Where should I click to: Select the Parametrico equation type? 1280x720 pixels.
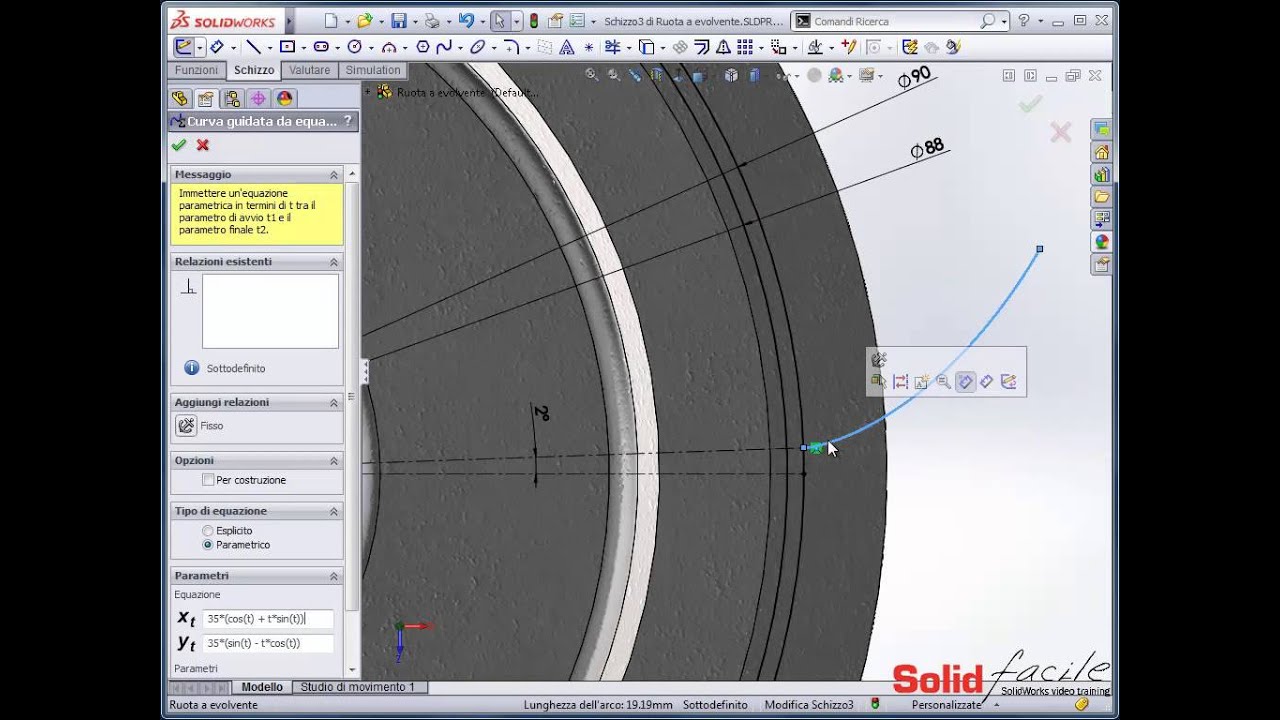208,545
